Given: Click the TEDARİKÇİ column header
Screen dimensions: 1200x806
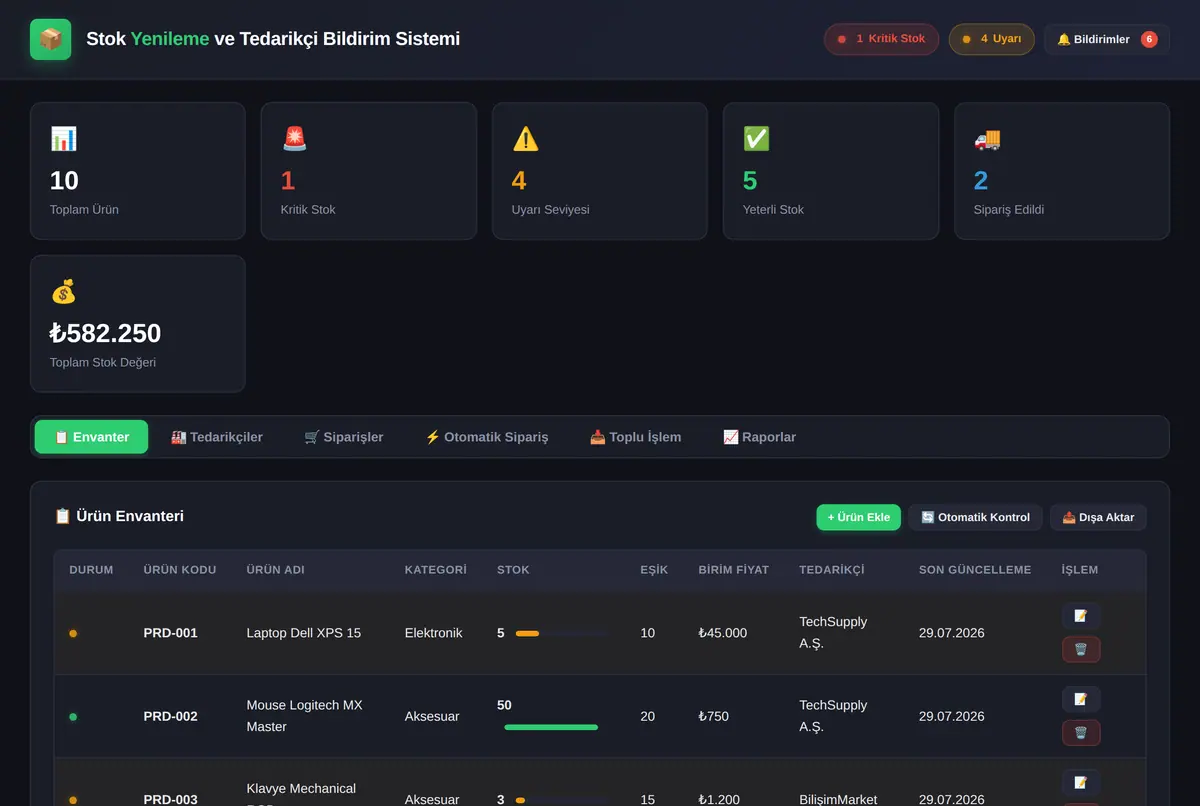Looking at the screenshot, I should 832,570.
